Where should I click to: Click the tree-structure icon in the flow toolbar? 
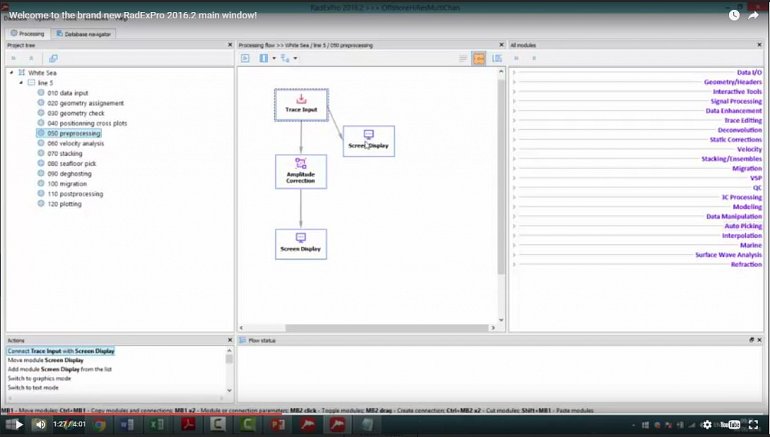point(285,58)
